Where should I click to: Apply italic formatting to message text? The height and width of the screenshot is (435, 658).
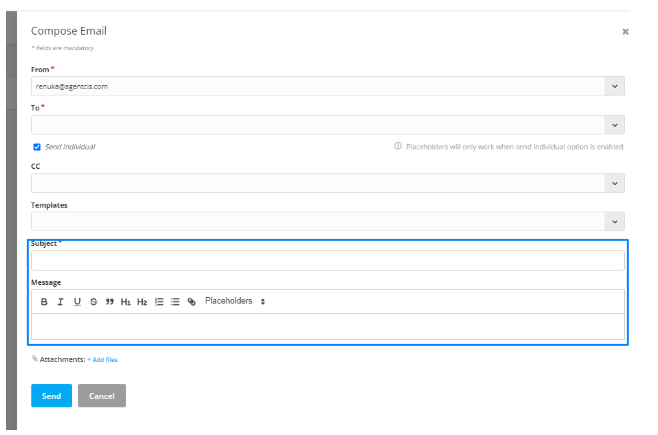[x=60, y=301]
